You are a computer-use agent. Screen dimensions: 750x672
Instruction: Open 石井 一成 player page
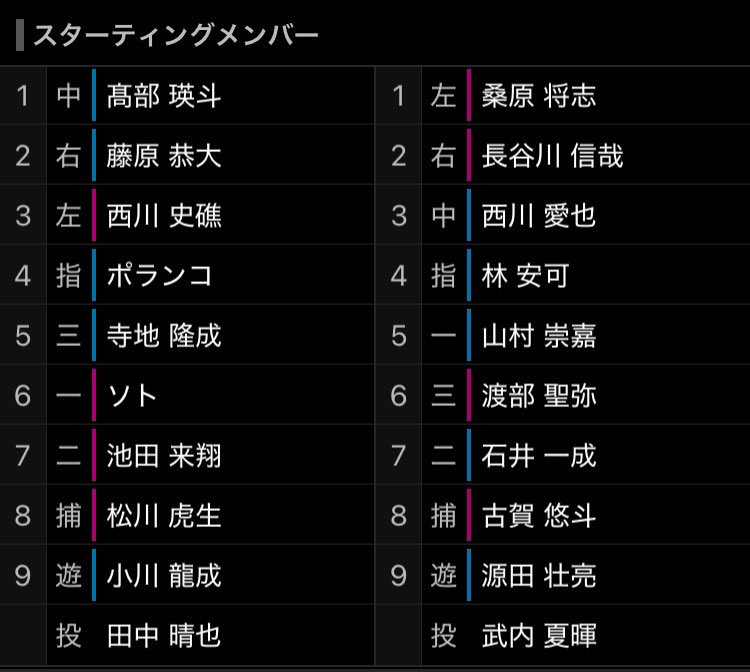539,456
